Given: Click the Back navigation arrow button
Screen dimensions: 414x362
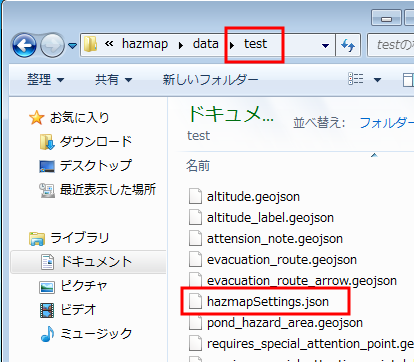Looking at the screenshot, I should point(24,45).
